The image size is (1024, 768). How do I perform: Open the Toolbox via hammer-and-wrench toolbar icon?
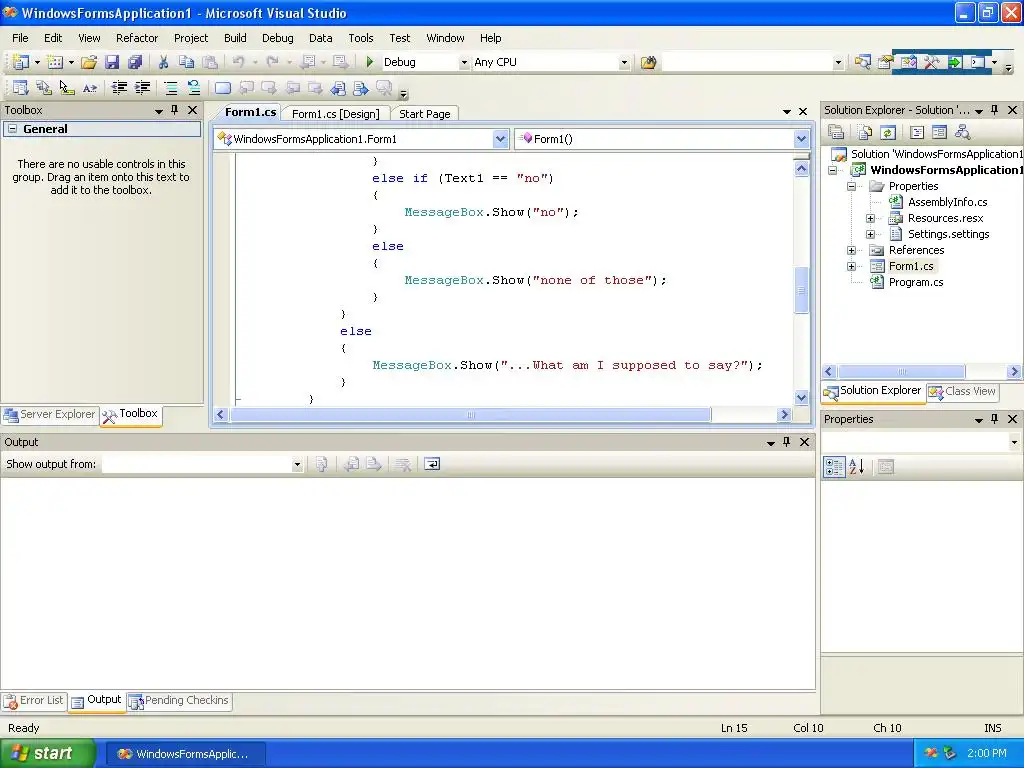(x=932, y=62)
